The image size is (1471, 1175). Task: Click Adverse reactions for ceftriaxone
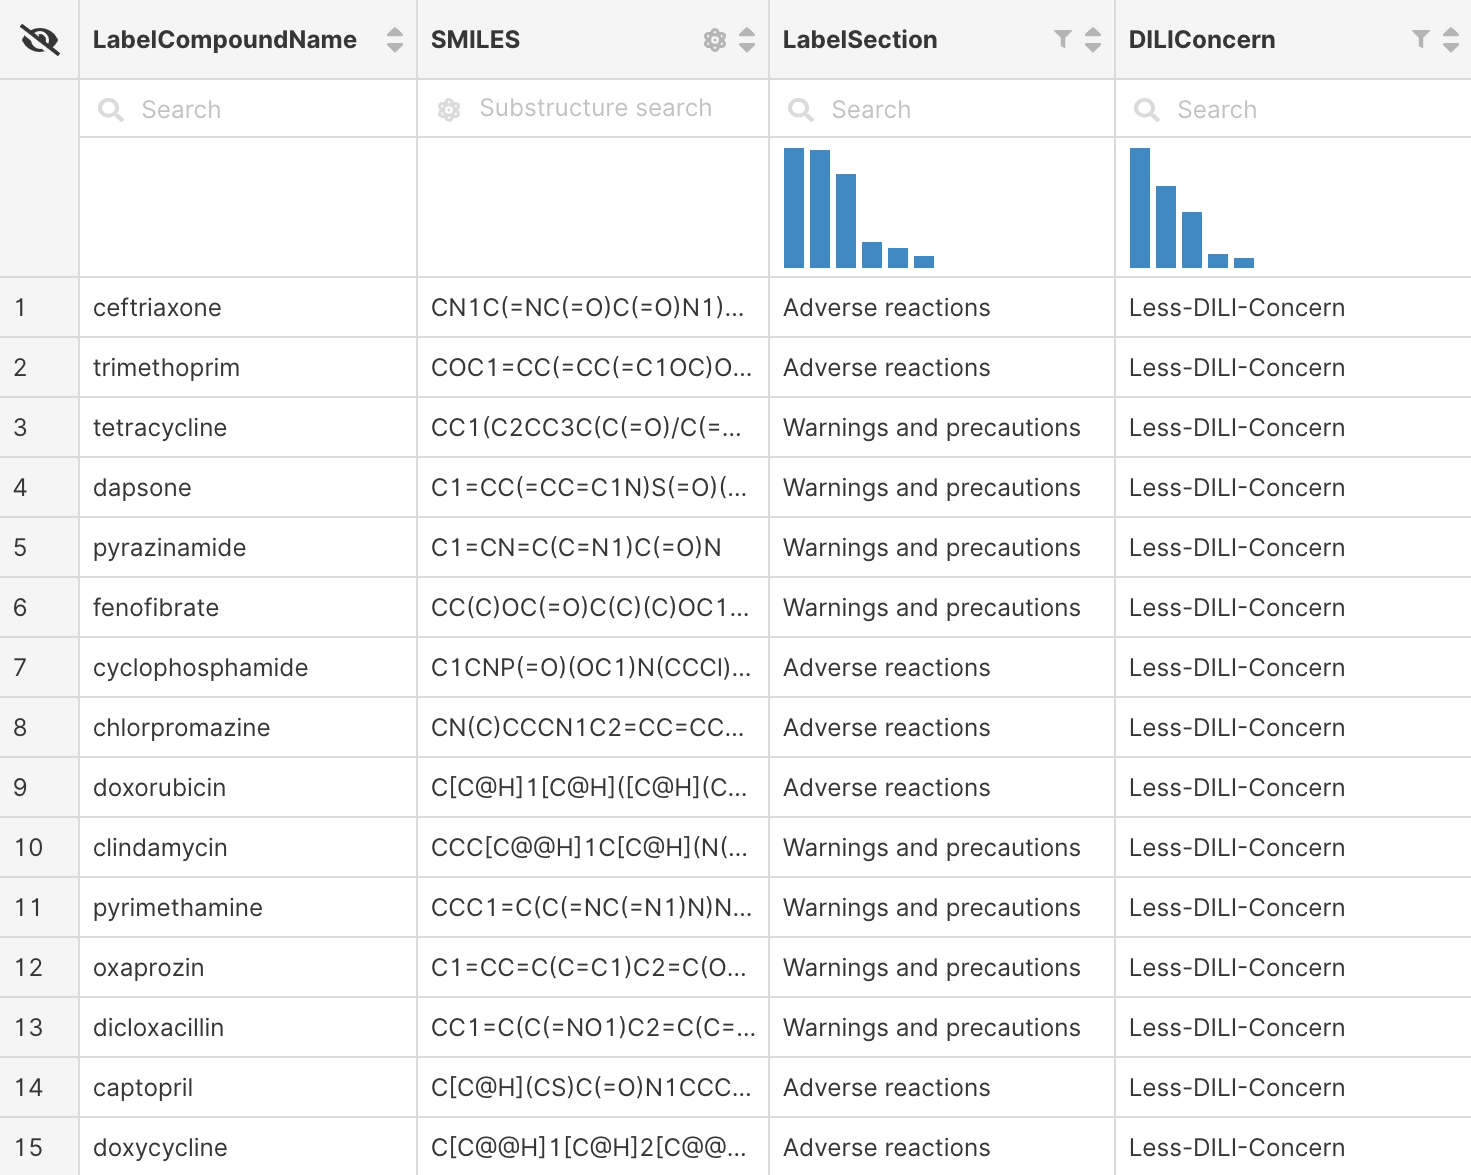[x=942, y=307]
